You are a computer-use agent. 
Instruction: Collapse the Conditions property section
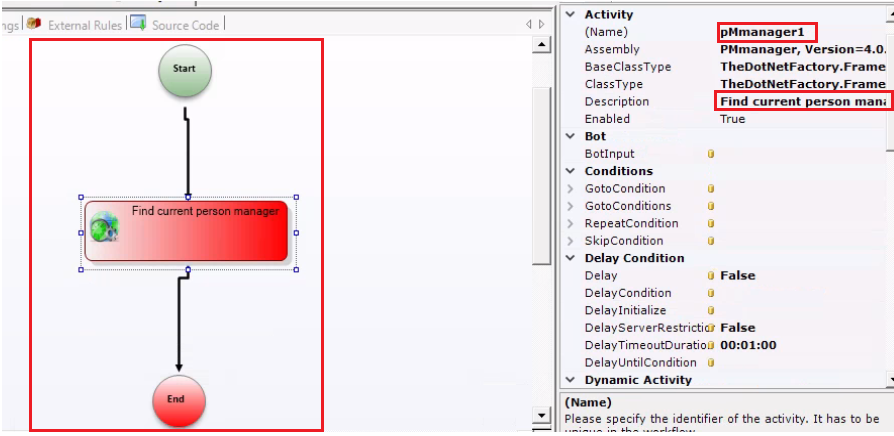pos(570,171)
